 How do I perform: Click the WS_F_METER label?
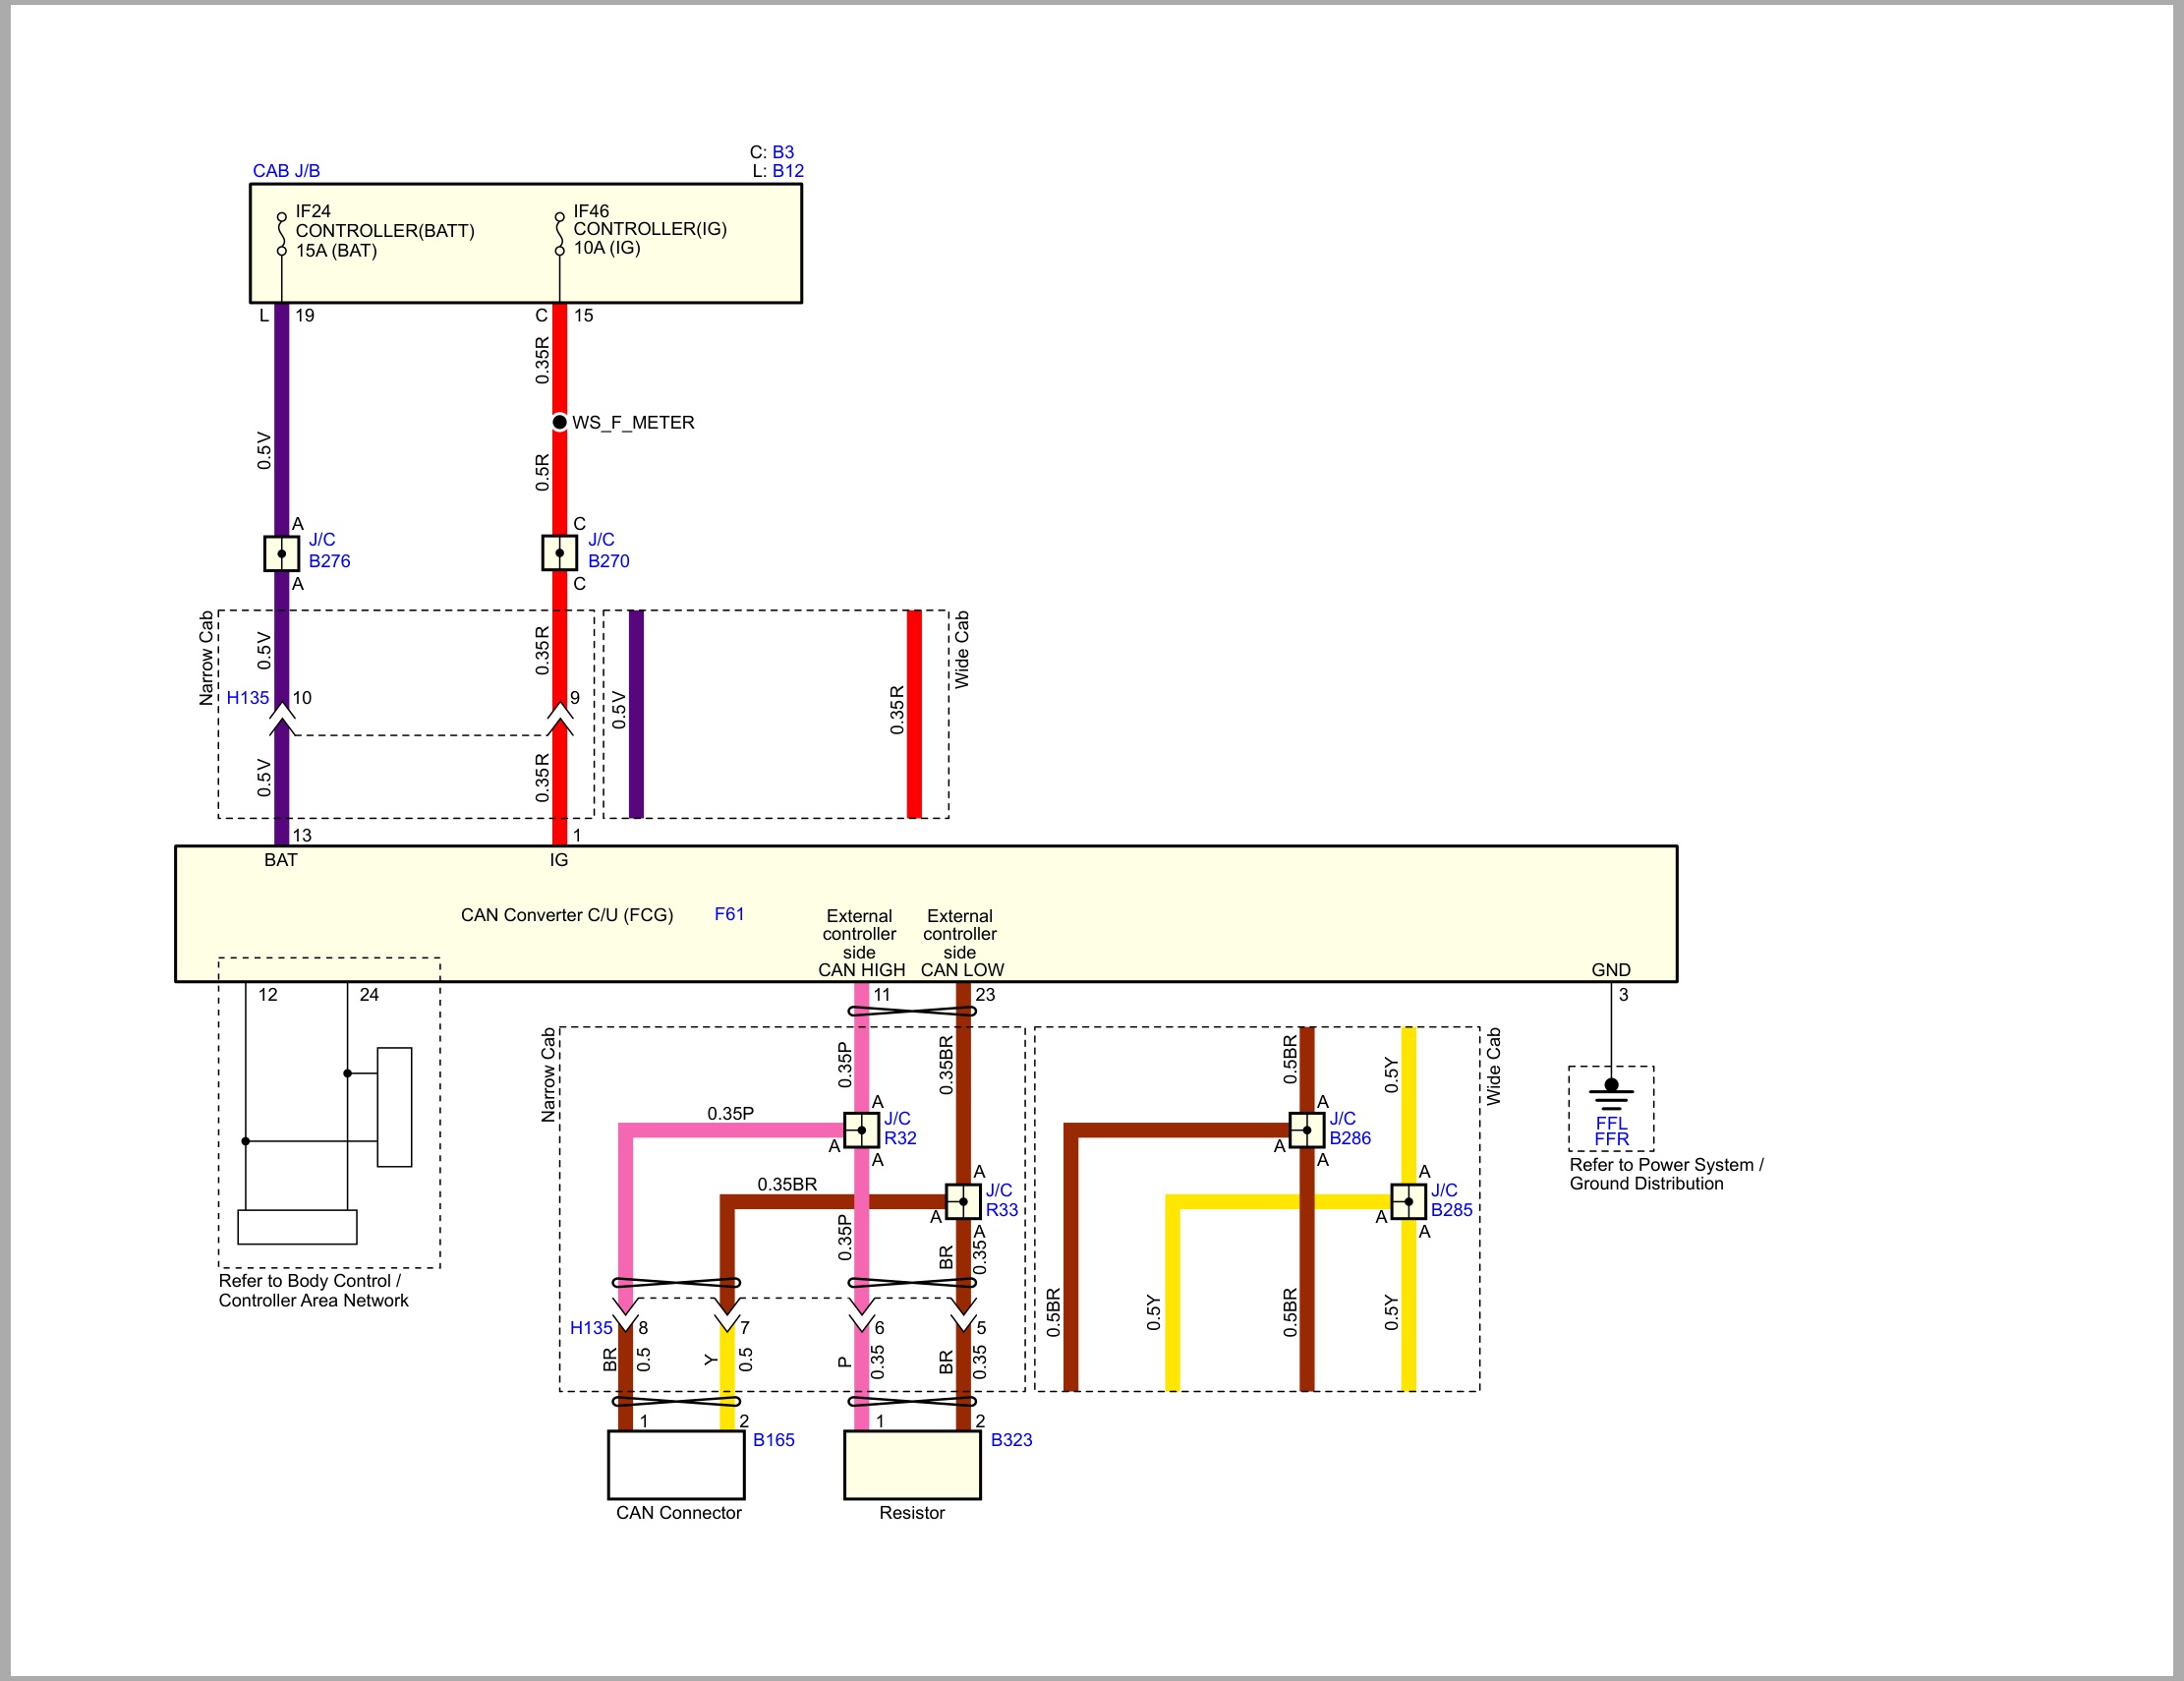point(633,423)
